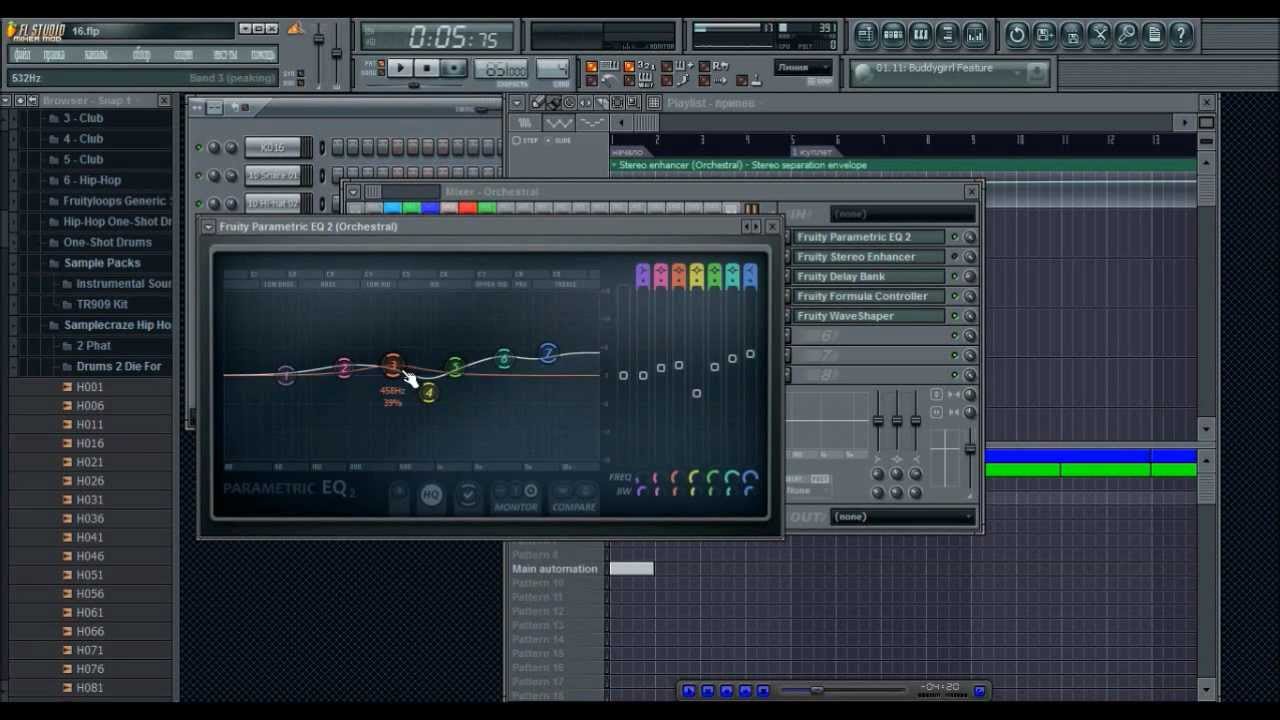Open the second main menu item
Image resolution: width=1280 pixels, height=720 pixels.
click(x=54, y=54)
